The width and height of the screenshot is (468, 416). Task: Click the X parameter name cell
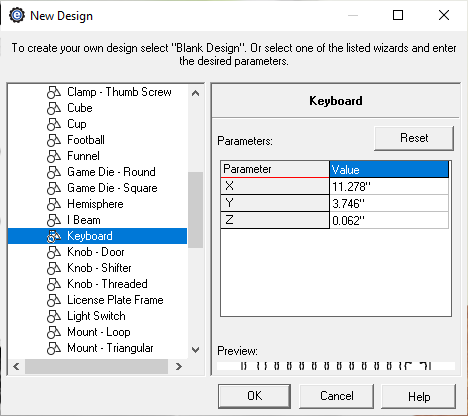(x=275, y=186)
